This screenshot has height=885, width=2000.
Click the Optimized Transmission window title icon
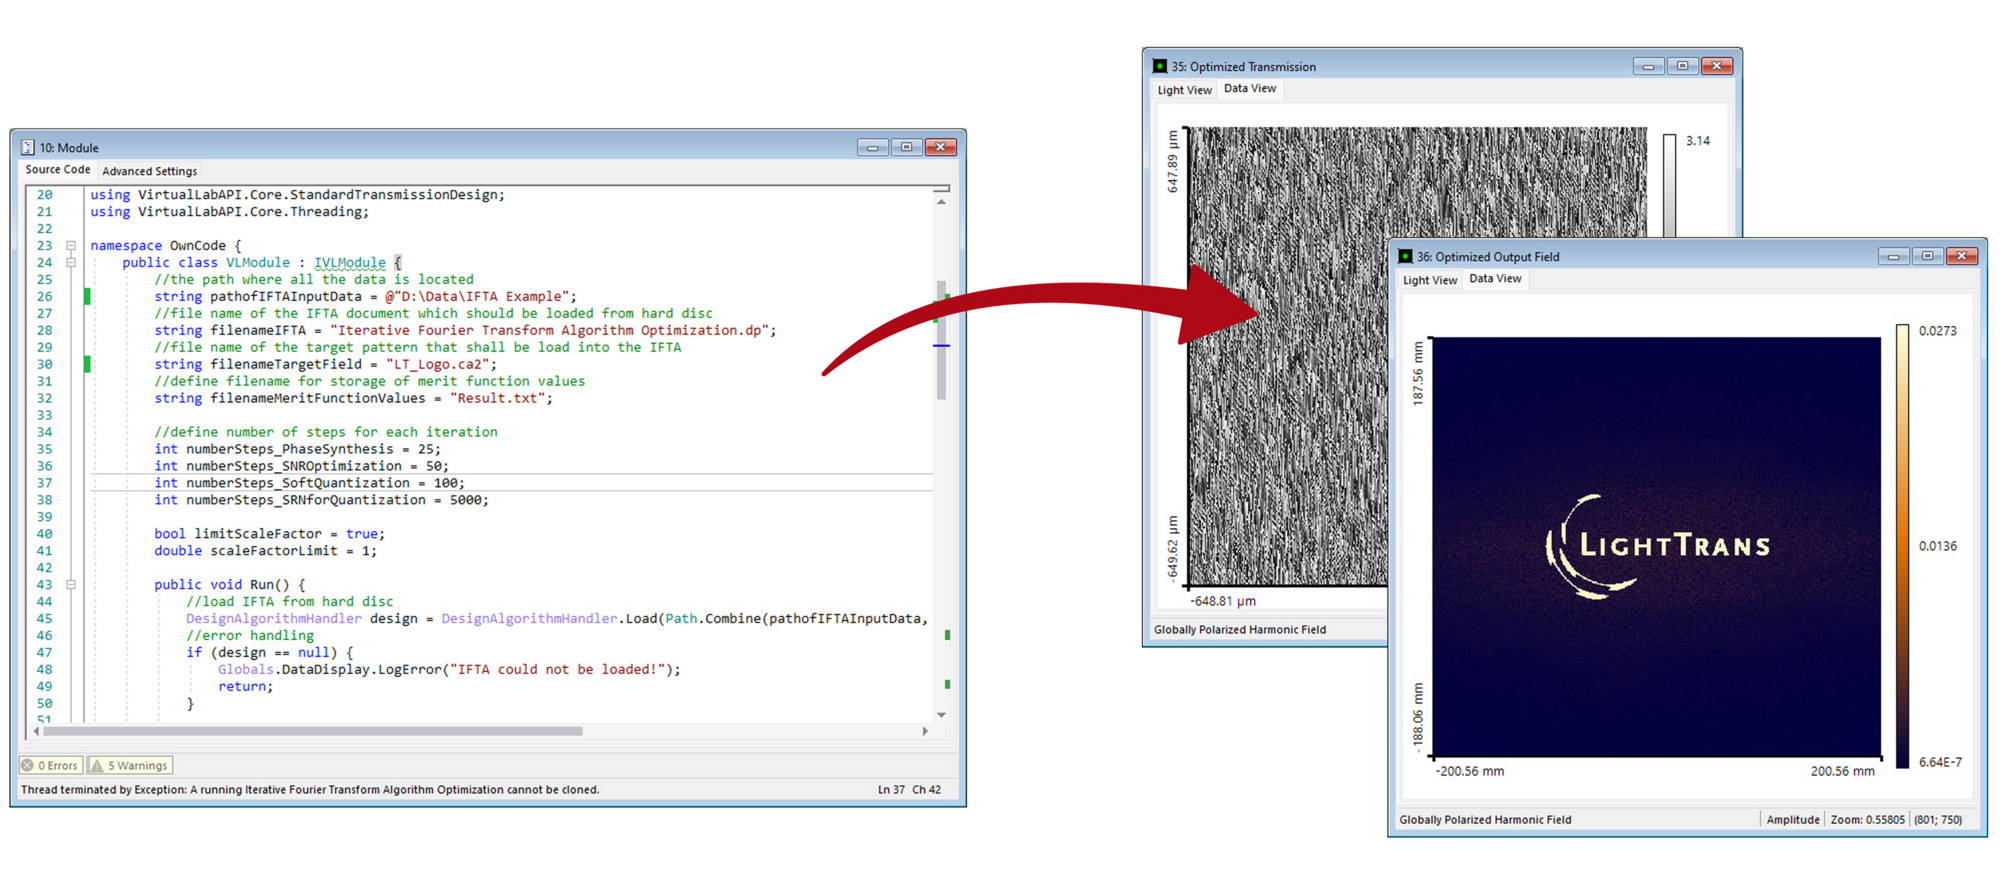point(1160,66)
